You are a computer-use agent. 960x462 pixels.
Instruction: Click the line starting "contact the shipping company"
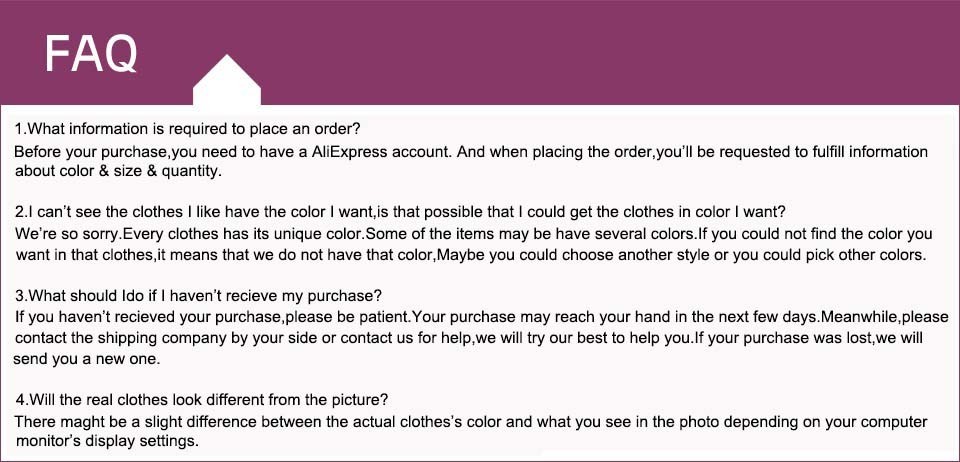(471, 338)
